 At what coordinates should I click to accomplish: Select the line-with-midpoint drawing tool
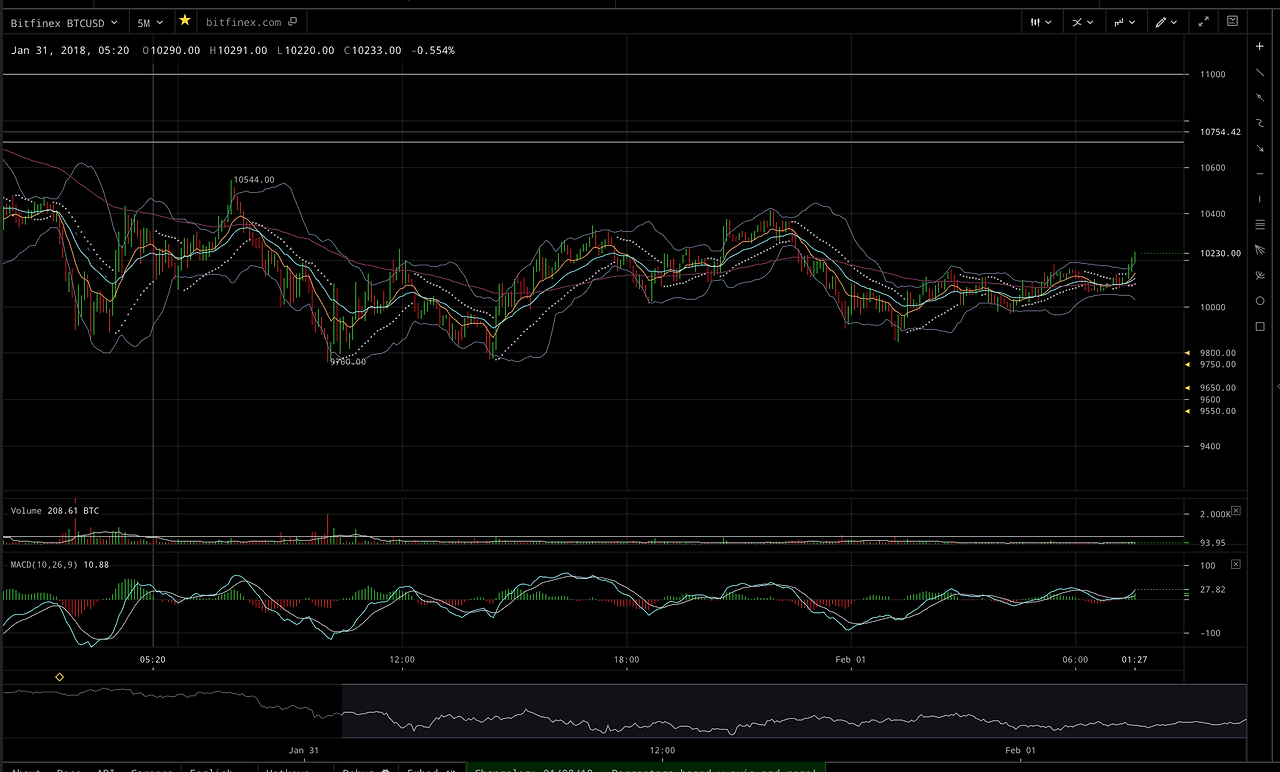click(1259, 97)
